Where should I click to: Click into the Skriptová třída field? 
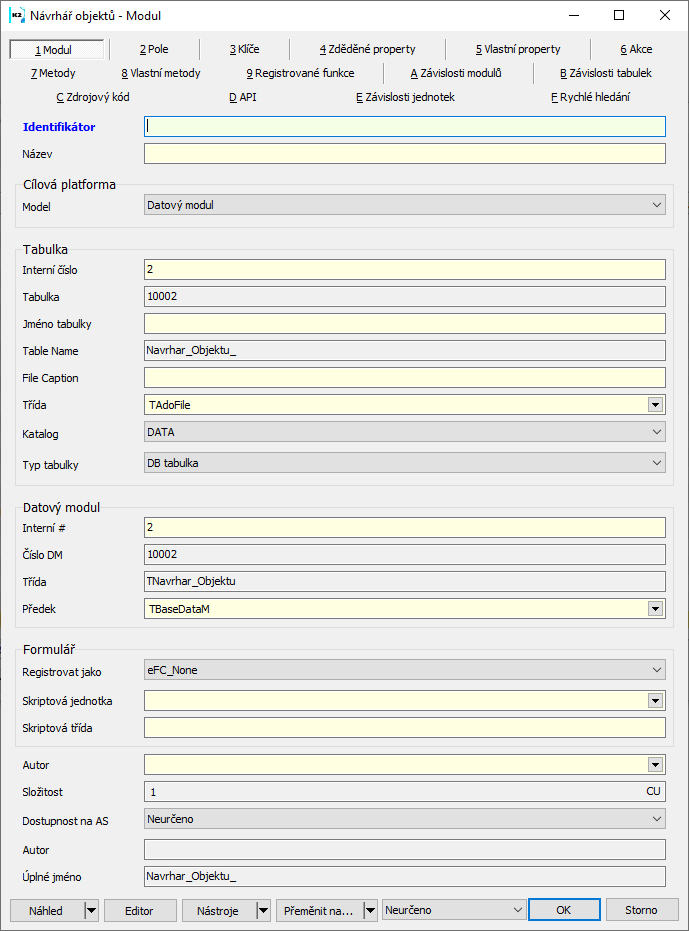tap(405, 727)
